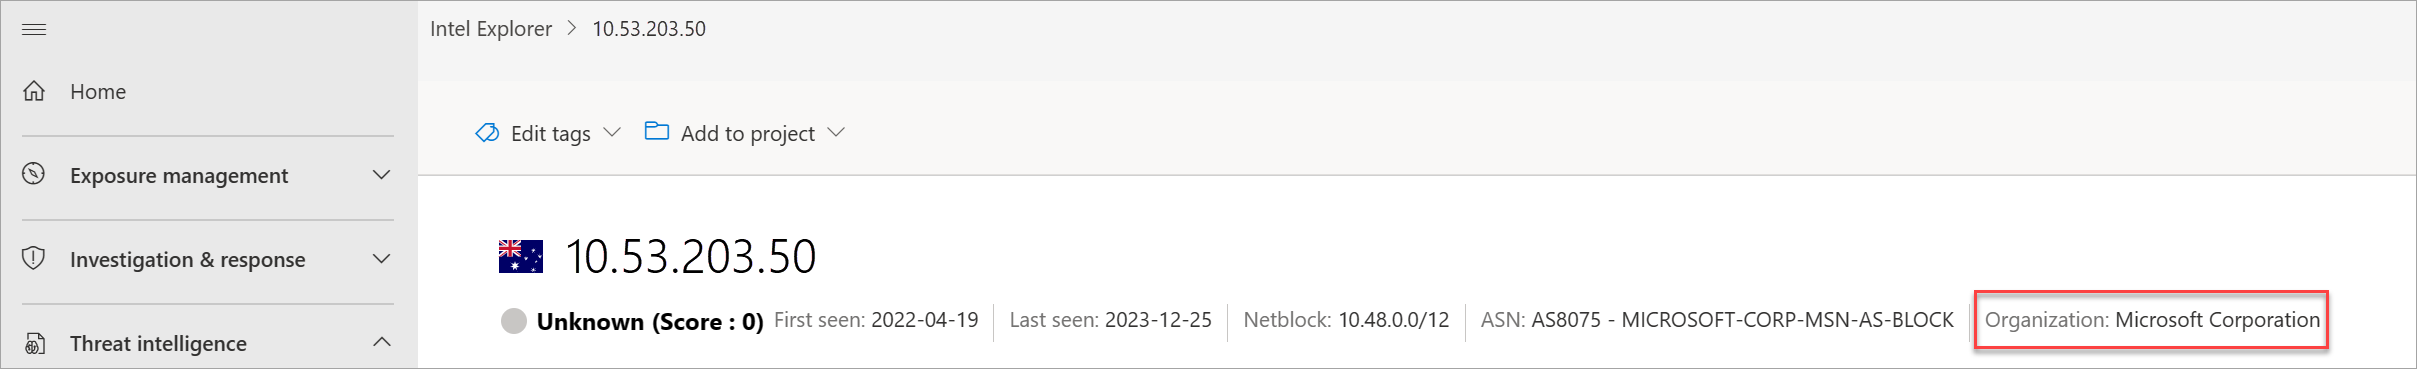Expand the Investigation & response chevron
The image size is (2417, 369).
pyautogui.click(x=381, y=259)
